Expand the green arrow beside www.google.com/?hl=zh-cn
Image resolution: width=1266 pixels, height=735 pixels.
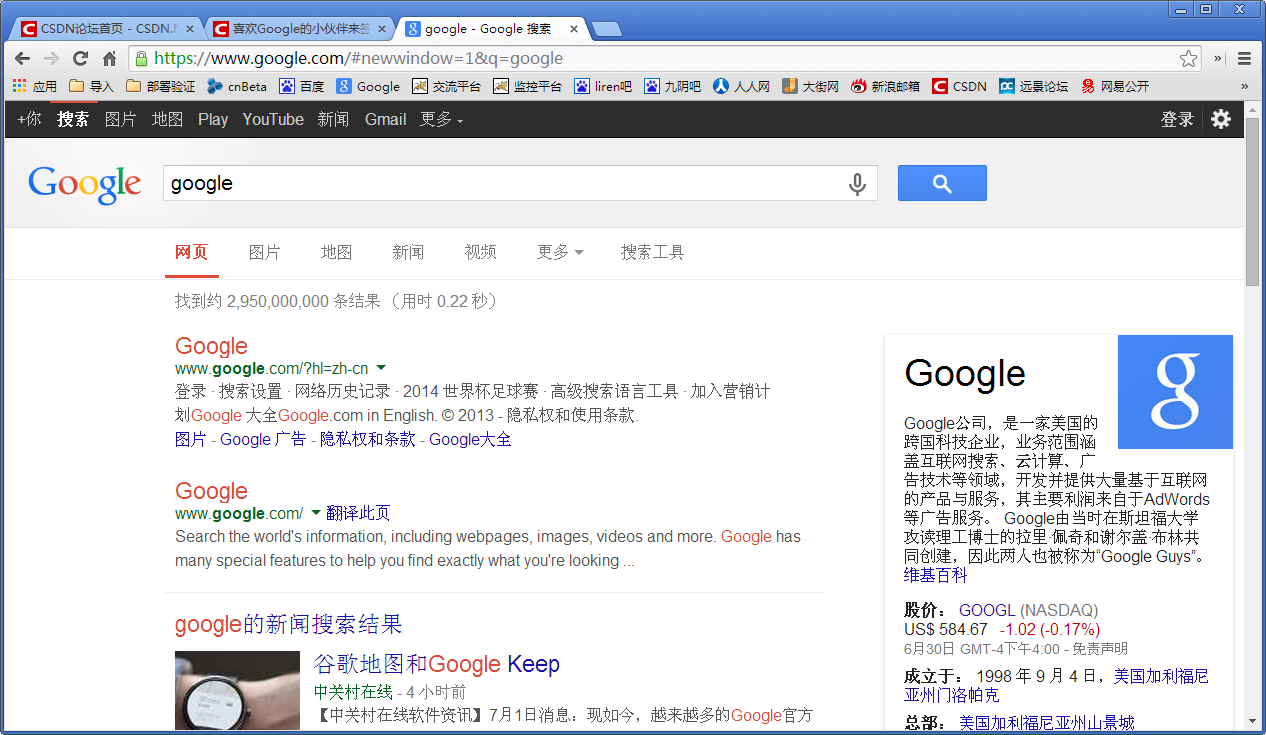point(381,368)
